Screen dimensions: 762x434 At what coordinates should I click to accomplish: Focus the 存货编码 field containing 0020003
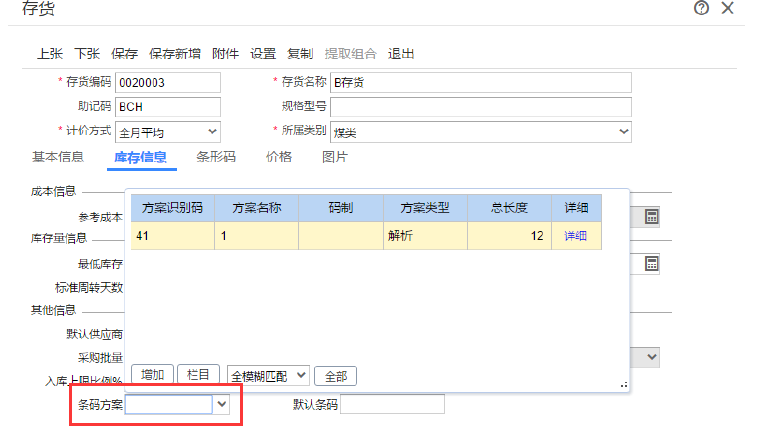(x=168, y=83)
